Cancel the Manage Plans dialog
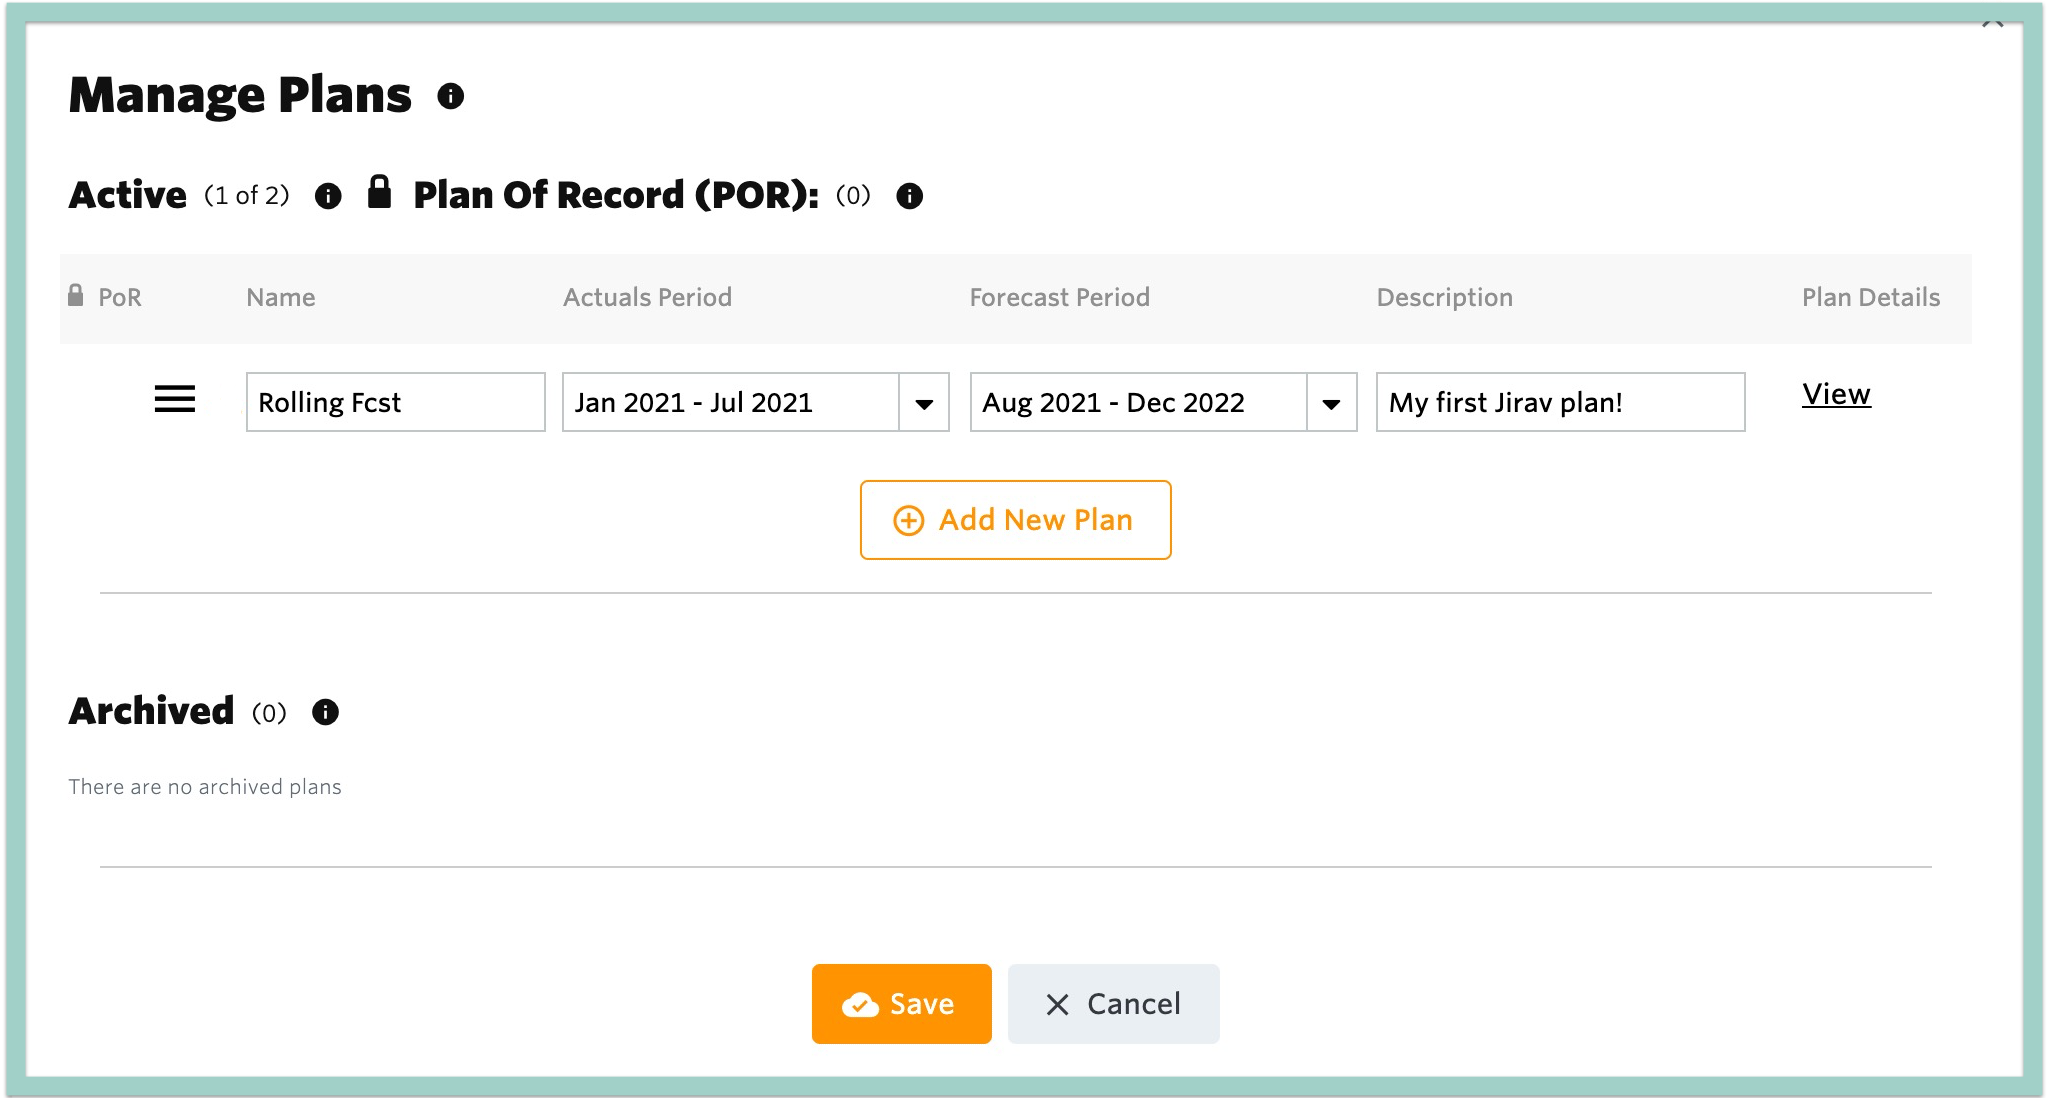Screen dimensions: 2049x1098 pos(1113,1004)
